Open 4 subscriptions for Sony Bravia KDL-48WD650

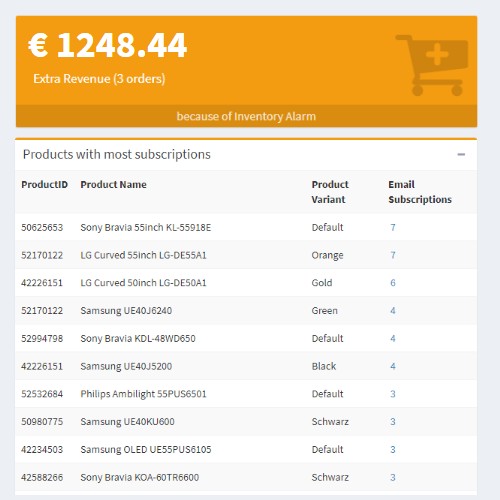393,338
